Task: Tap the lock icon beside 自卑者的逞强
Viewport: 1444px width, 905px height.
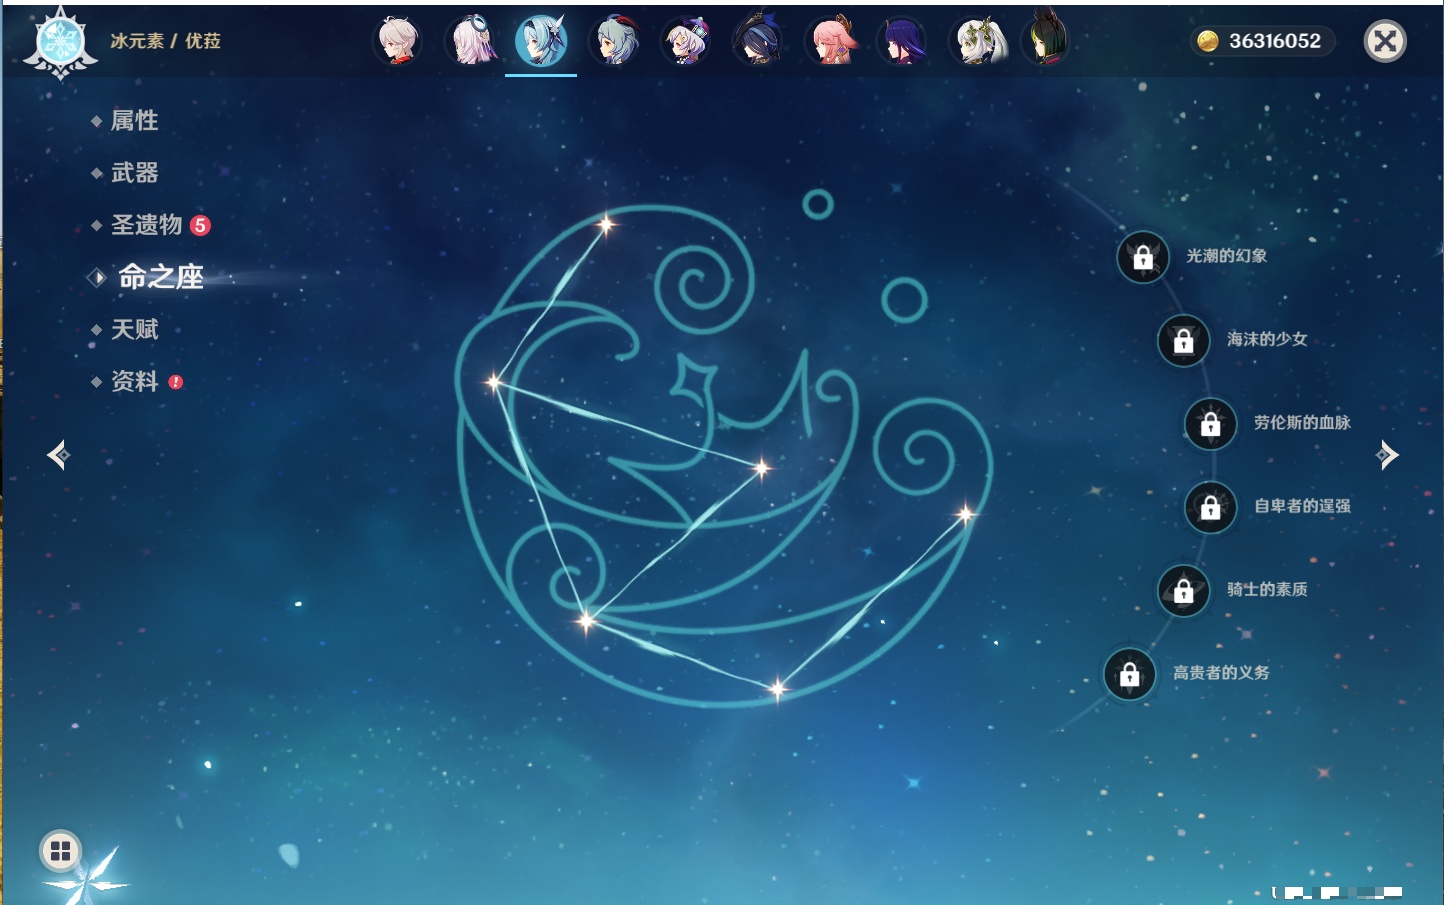Action: pyautogui.click(x=1211, y=507)
